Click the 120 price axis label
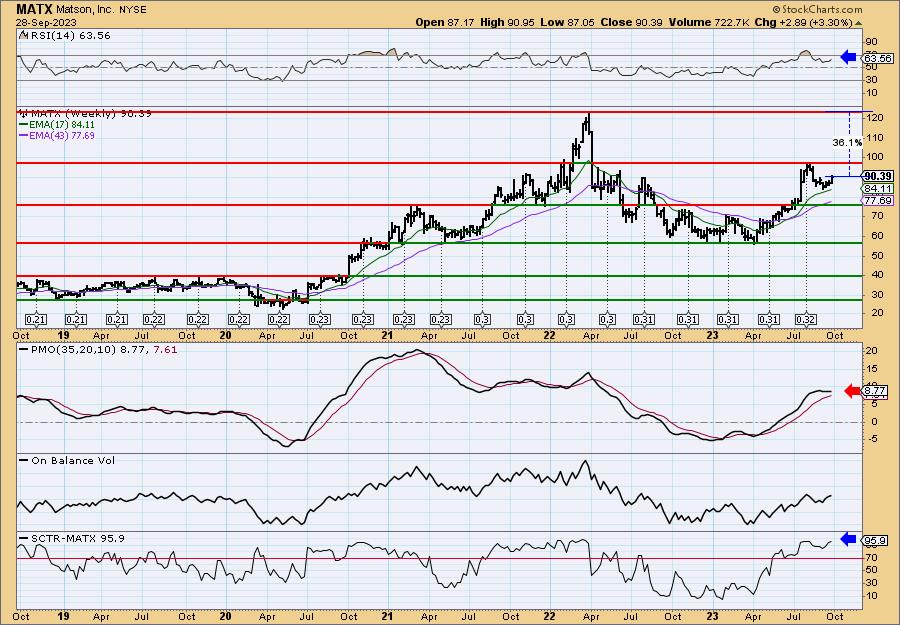The width and height of the screenshot is (900, 625). (x=873, y=118)
